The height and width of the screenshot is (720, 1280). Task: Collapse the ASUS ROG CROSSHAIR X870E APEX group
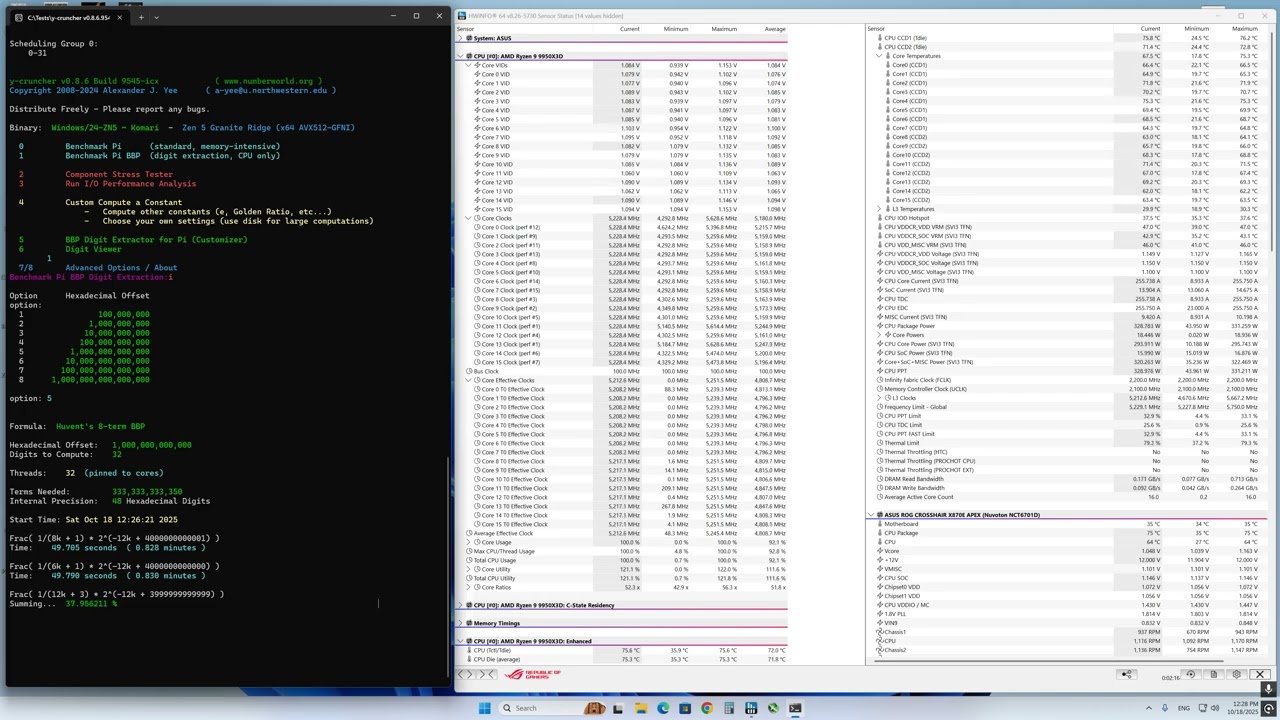(871, 515)
